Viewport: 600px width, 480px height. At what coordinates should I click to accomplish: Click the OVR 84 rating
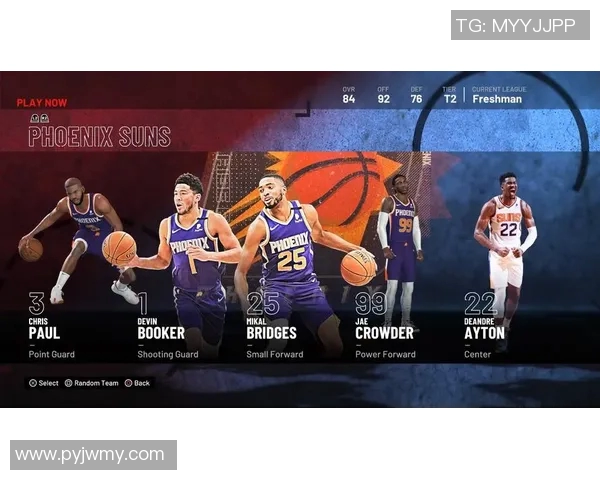point(349,95)
